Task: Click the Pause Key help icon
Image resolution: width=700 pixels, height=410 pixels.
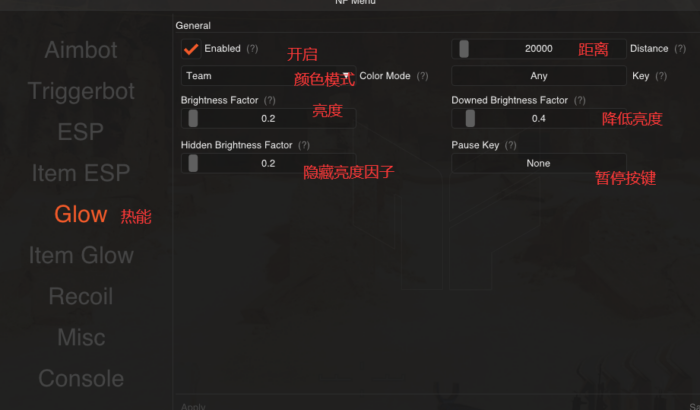Action: tap(511, 145)
